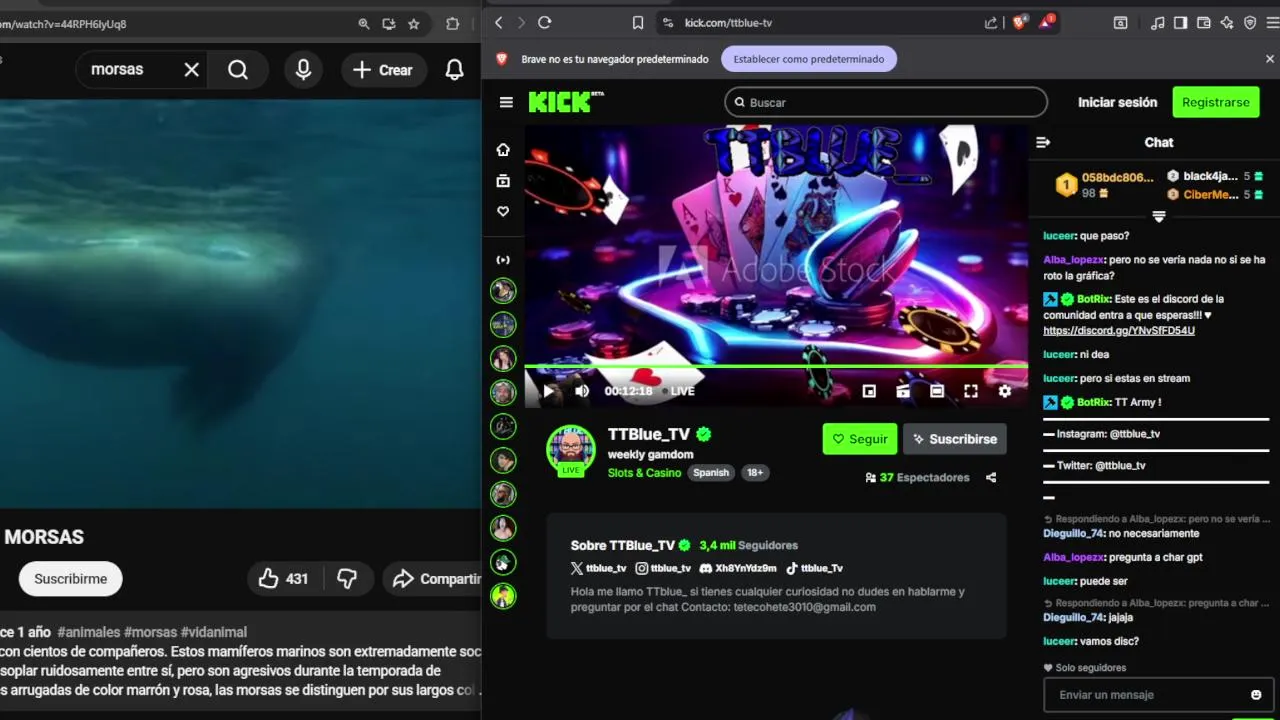Toggle the Brave sidebar panel icon

1181,23
